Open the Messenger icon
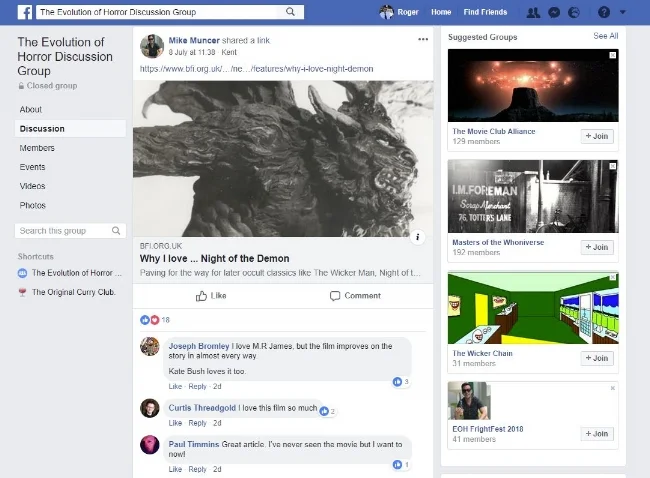The height and width of the screenshot is (478, 650). [554, 12]
